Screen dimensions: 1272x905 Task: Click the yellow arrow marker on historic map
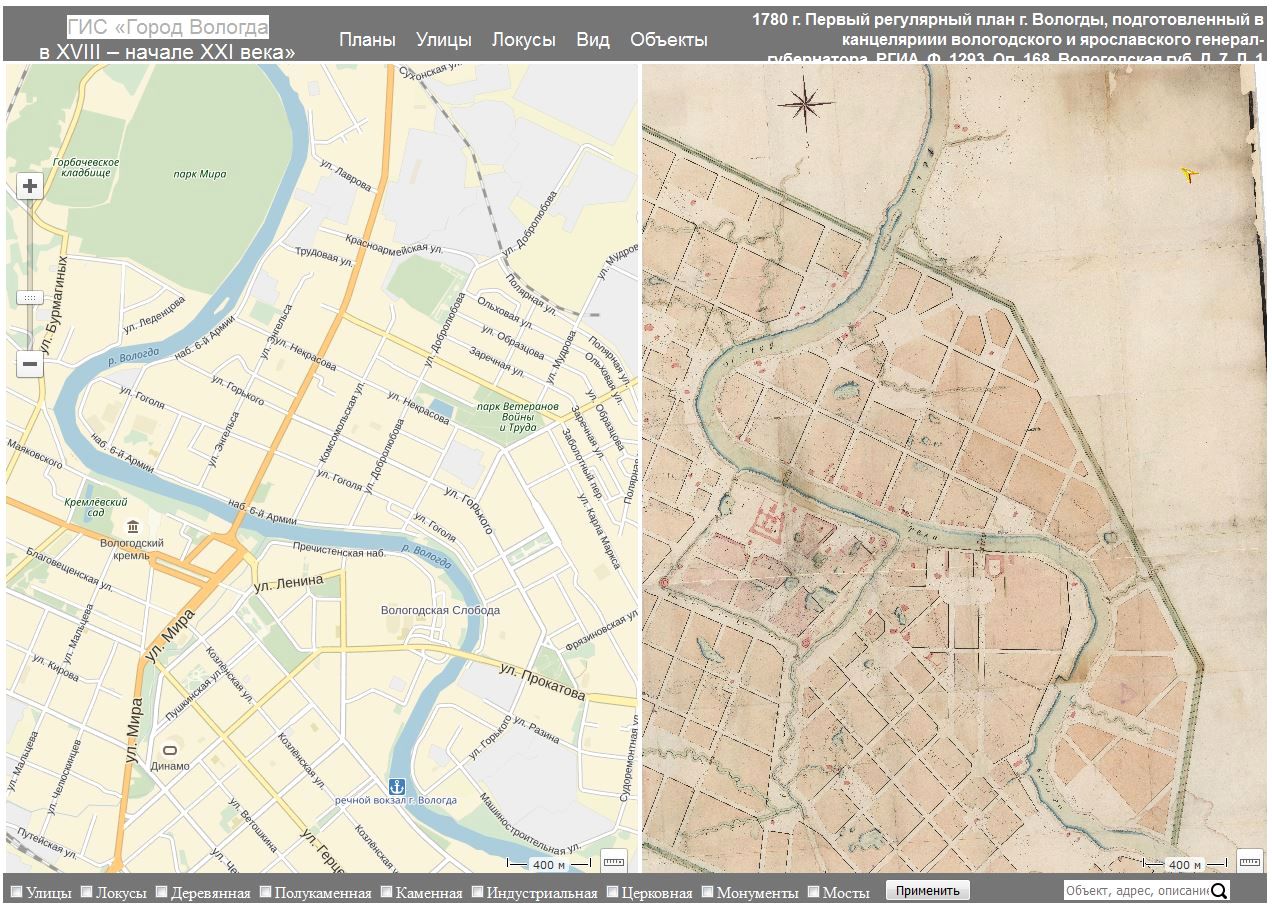[x=1188, y=175]
